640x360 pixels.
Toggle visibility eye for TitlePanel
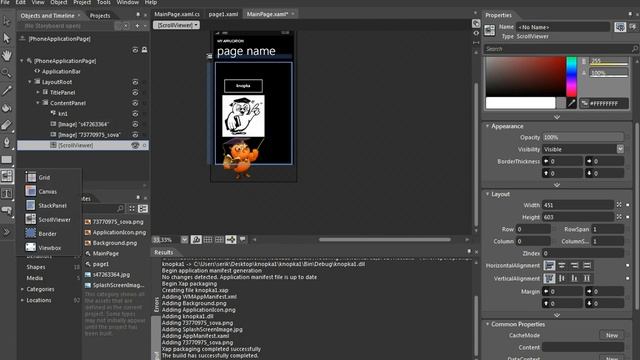tap(135, 93)
